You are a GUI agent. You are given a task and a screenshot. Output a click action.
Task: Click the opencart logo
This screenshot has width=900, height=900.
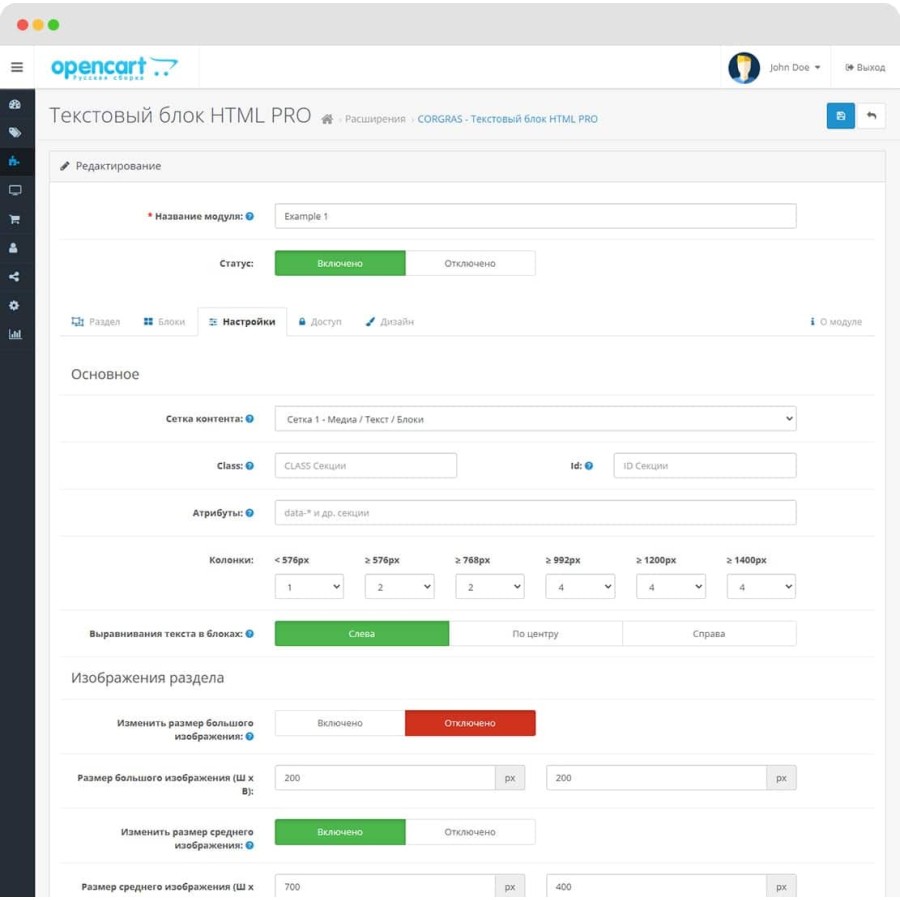click(114, 68)
